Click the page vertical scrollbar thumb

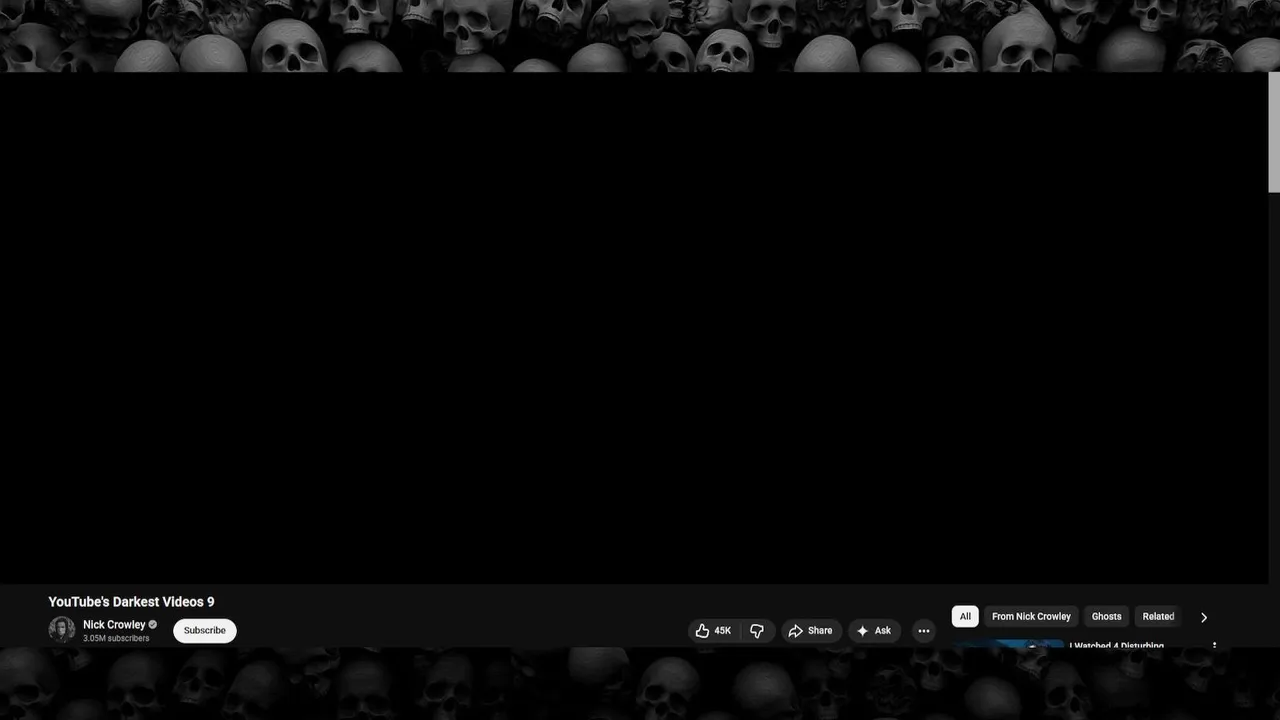point(1274,132)
